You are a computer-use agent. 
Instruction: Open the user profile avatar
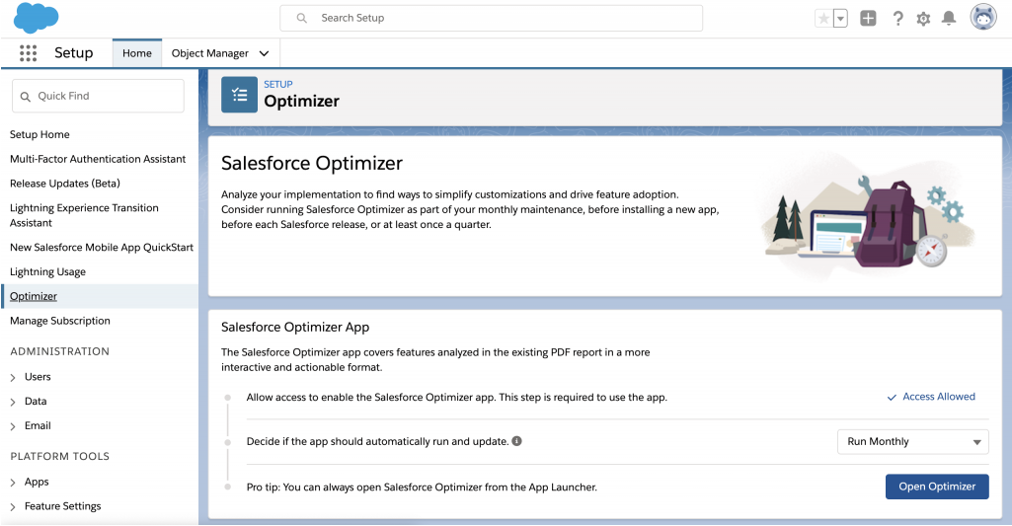tap(983, 17)
